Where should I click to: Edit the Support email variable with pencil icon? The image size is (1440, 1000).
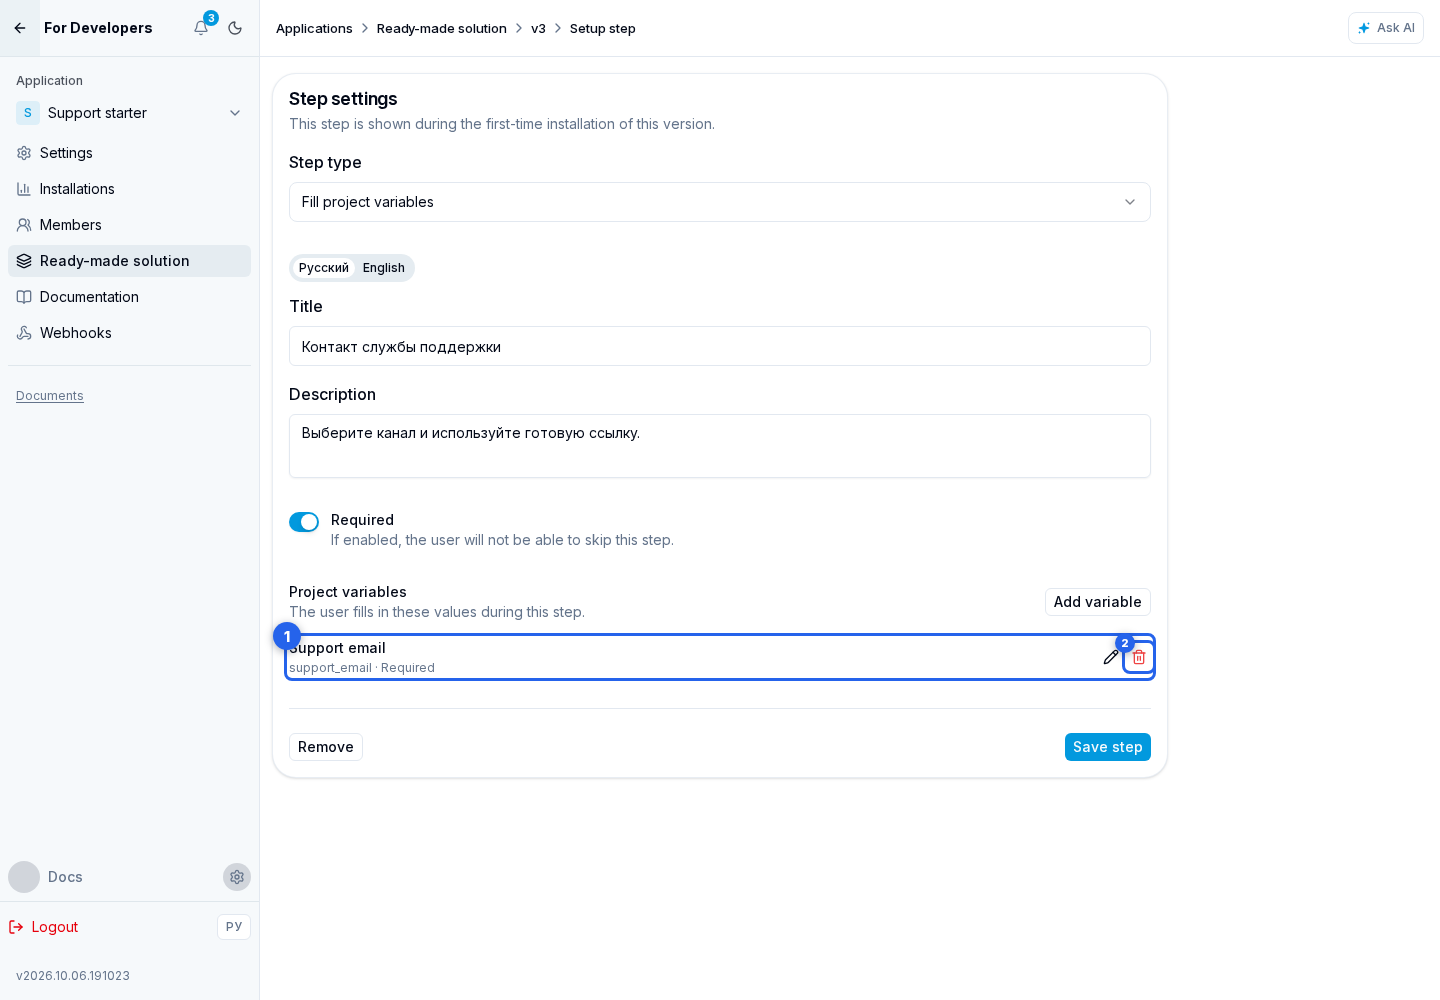coord(1111,657)
